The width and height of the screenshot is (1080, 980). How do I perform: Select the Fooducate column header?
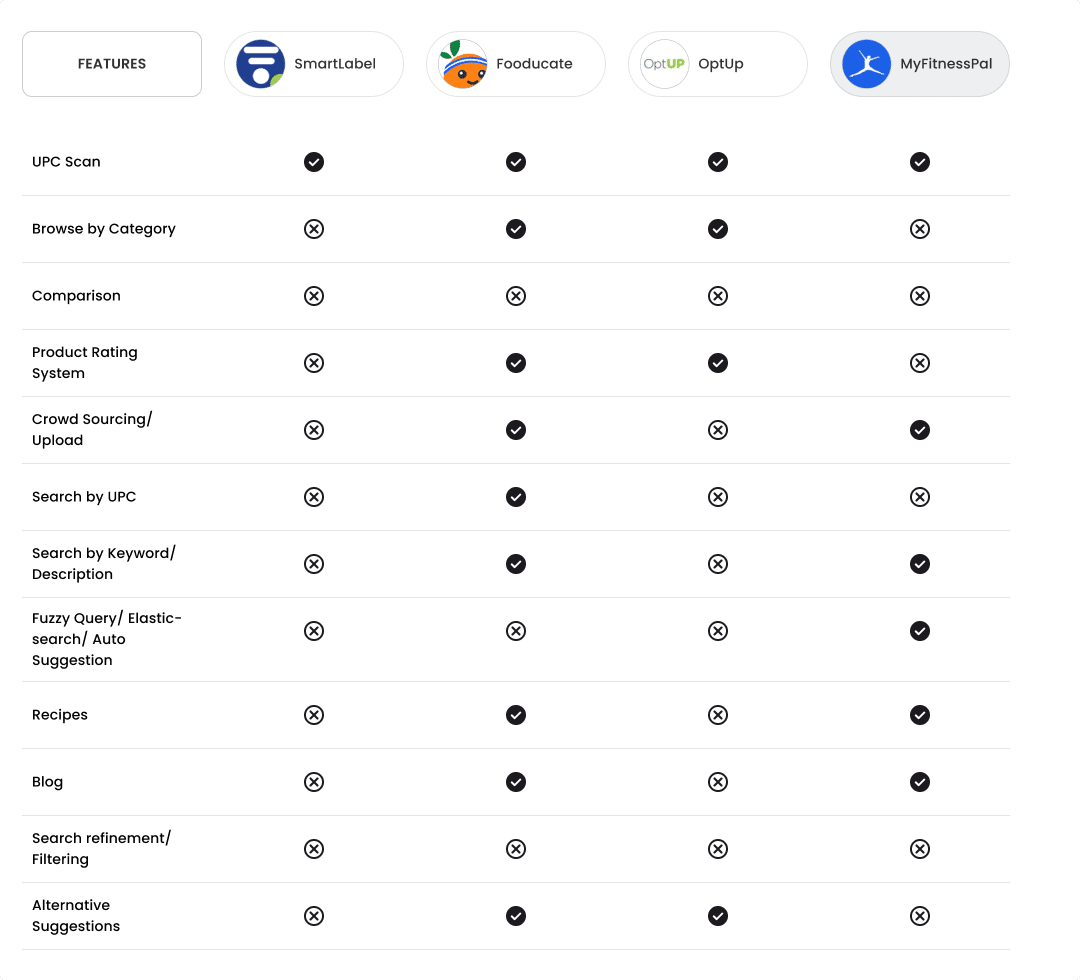(x=515, y=64)
